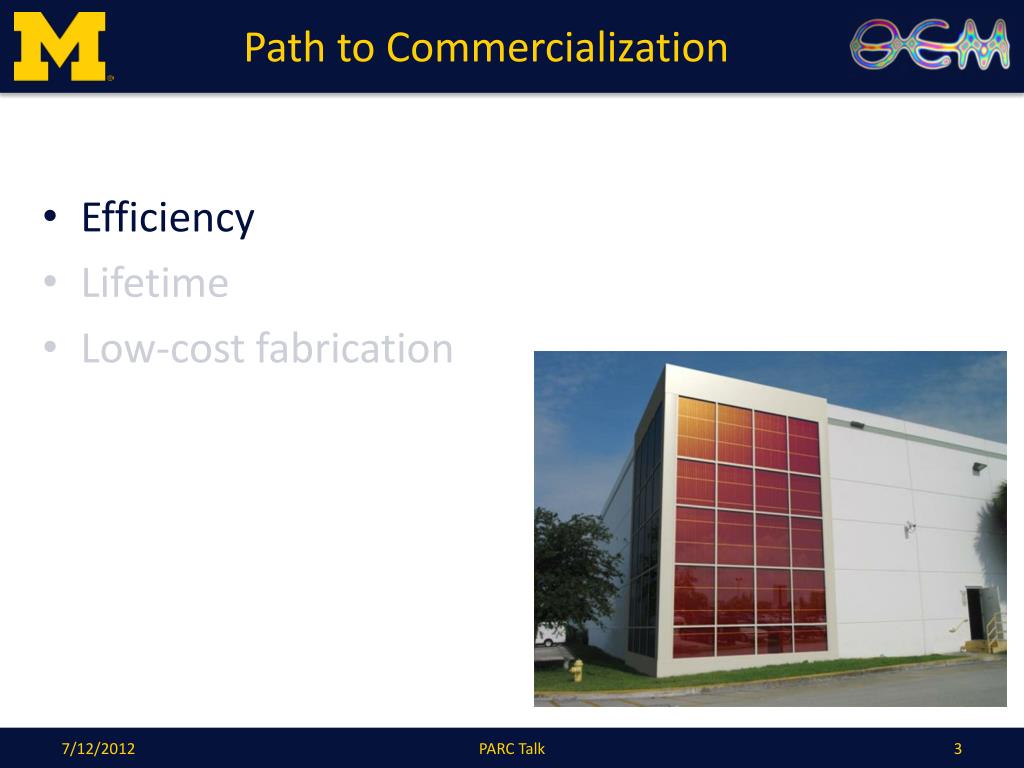Click the University of Michigan block M logo
The height and width of the screenshot is (768, 1024).
[x=60, y=45]
